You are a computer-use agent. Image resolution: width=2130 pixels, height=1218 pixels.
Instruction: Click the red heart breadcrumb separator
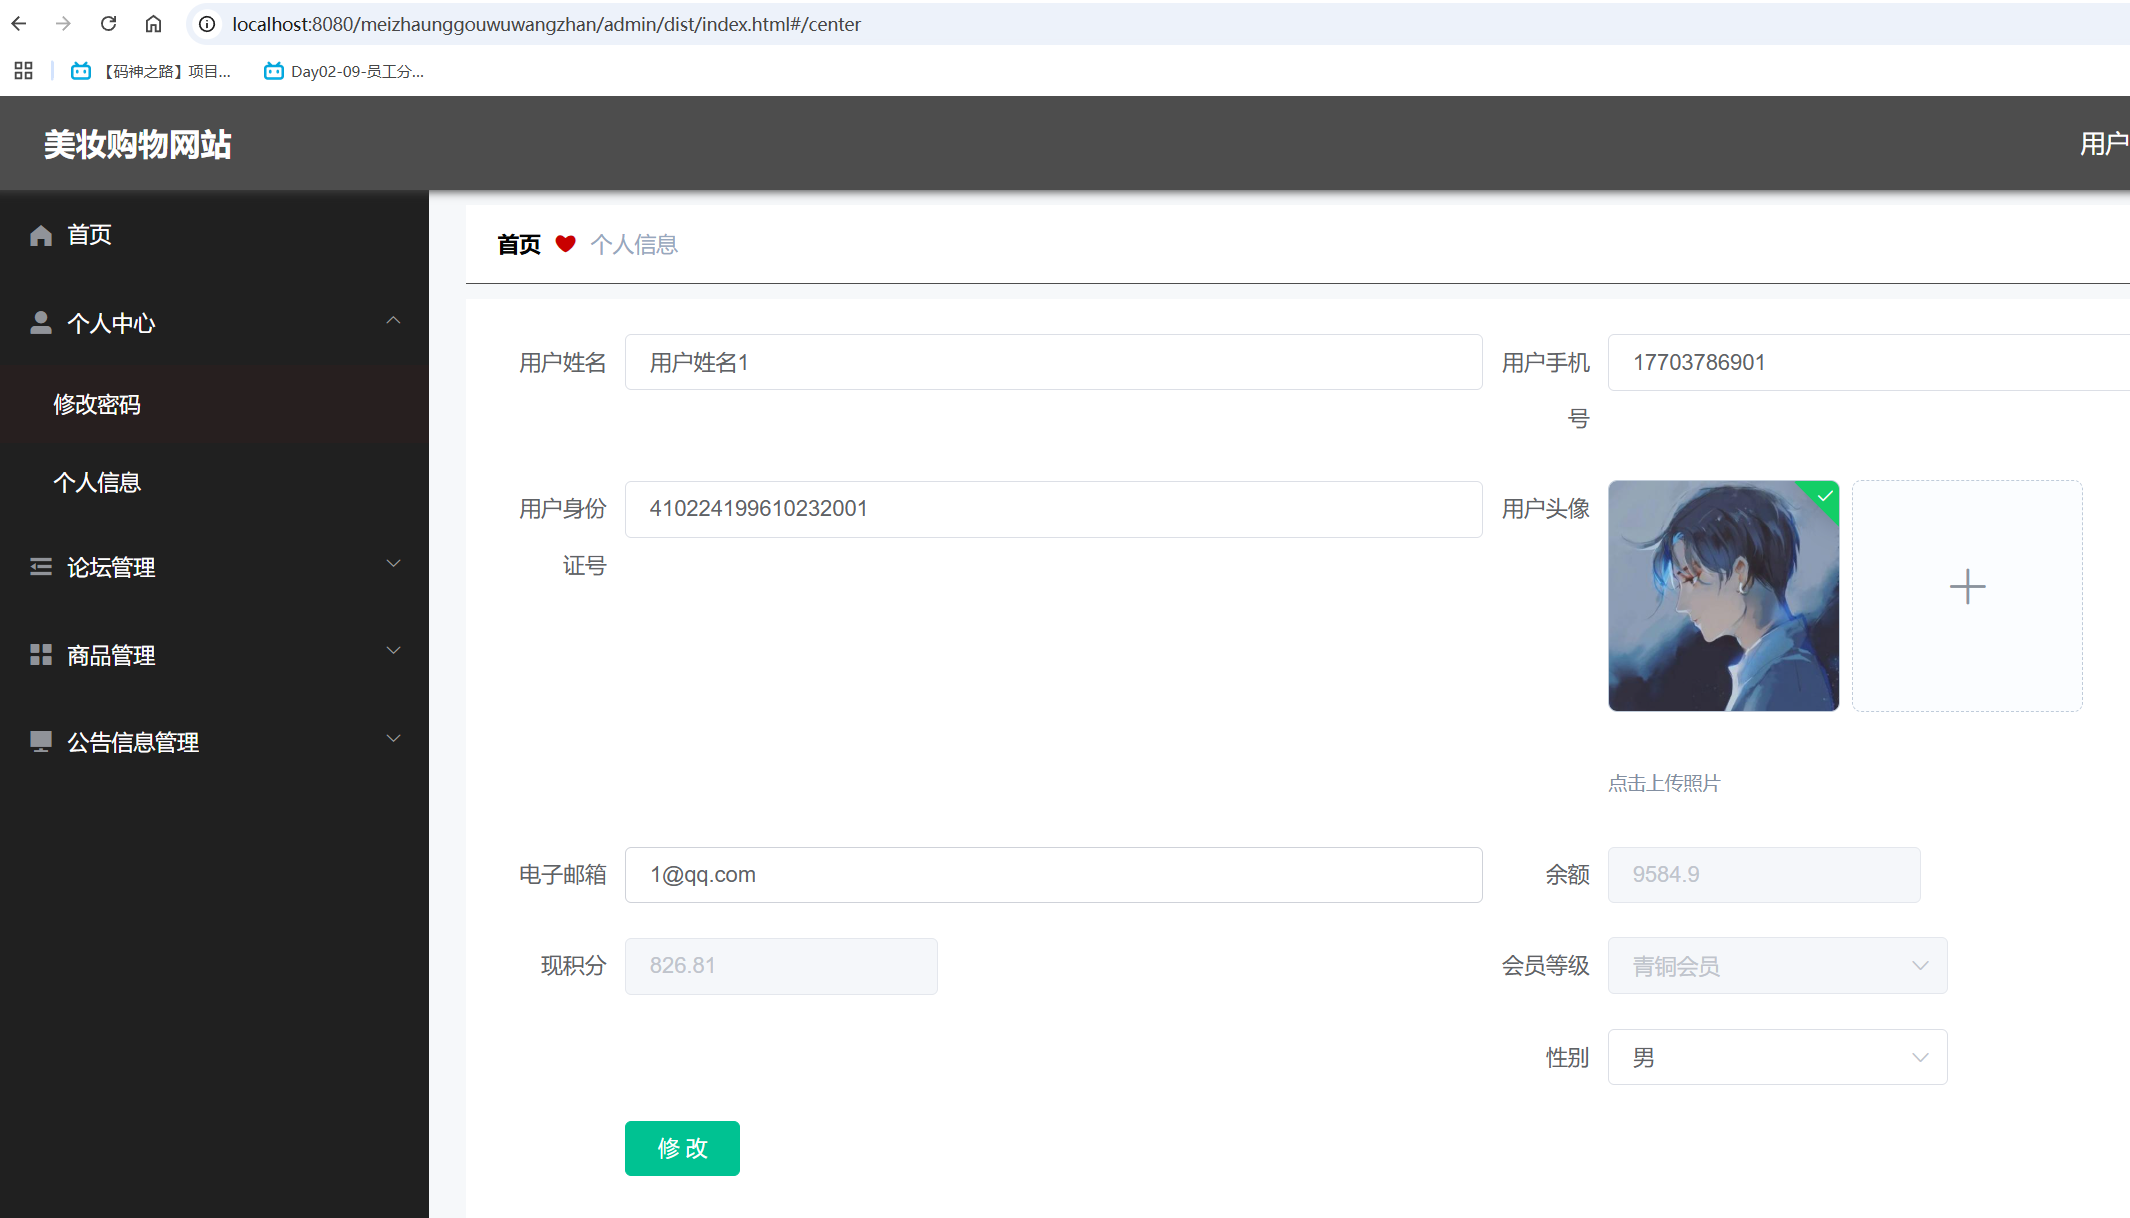[565, 244]
